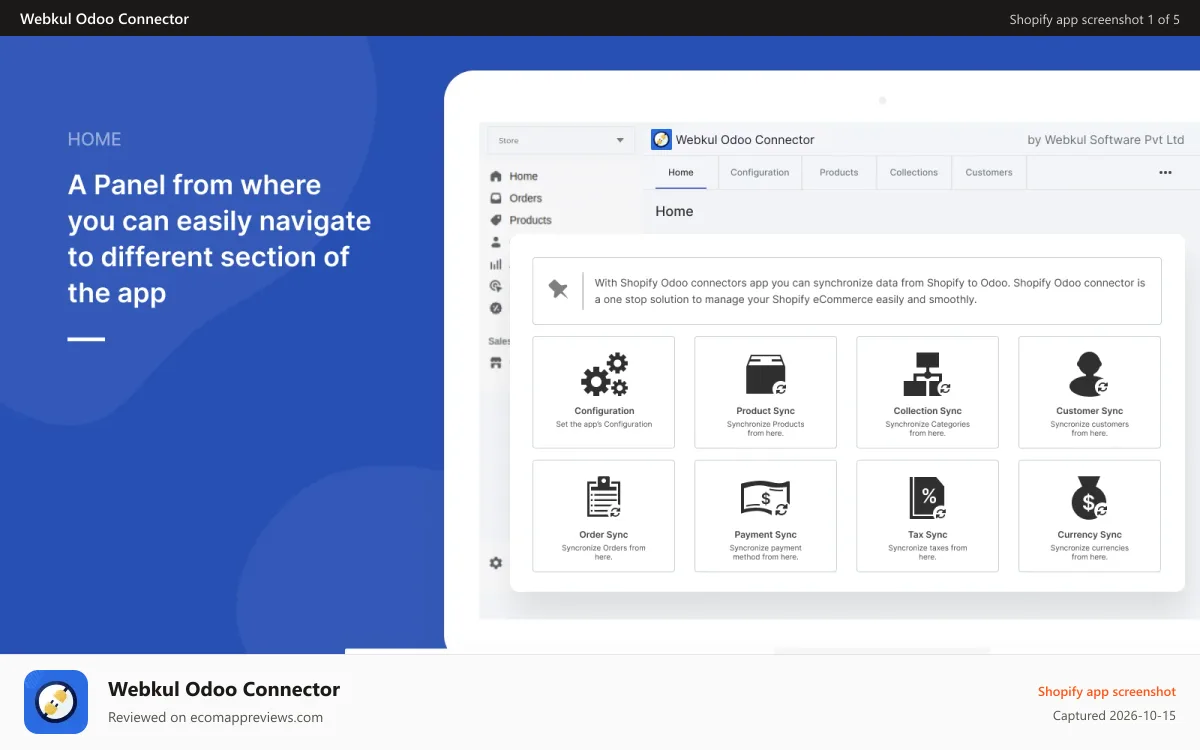
Task: Click 'Shopify app screenshot 1 of 5' text
Action: point(1095,19)
